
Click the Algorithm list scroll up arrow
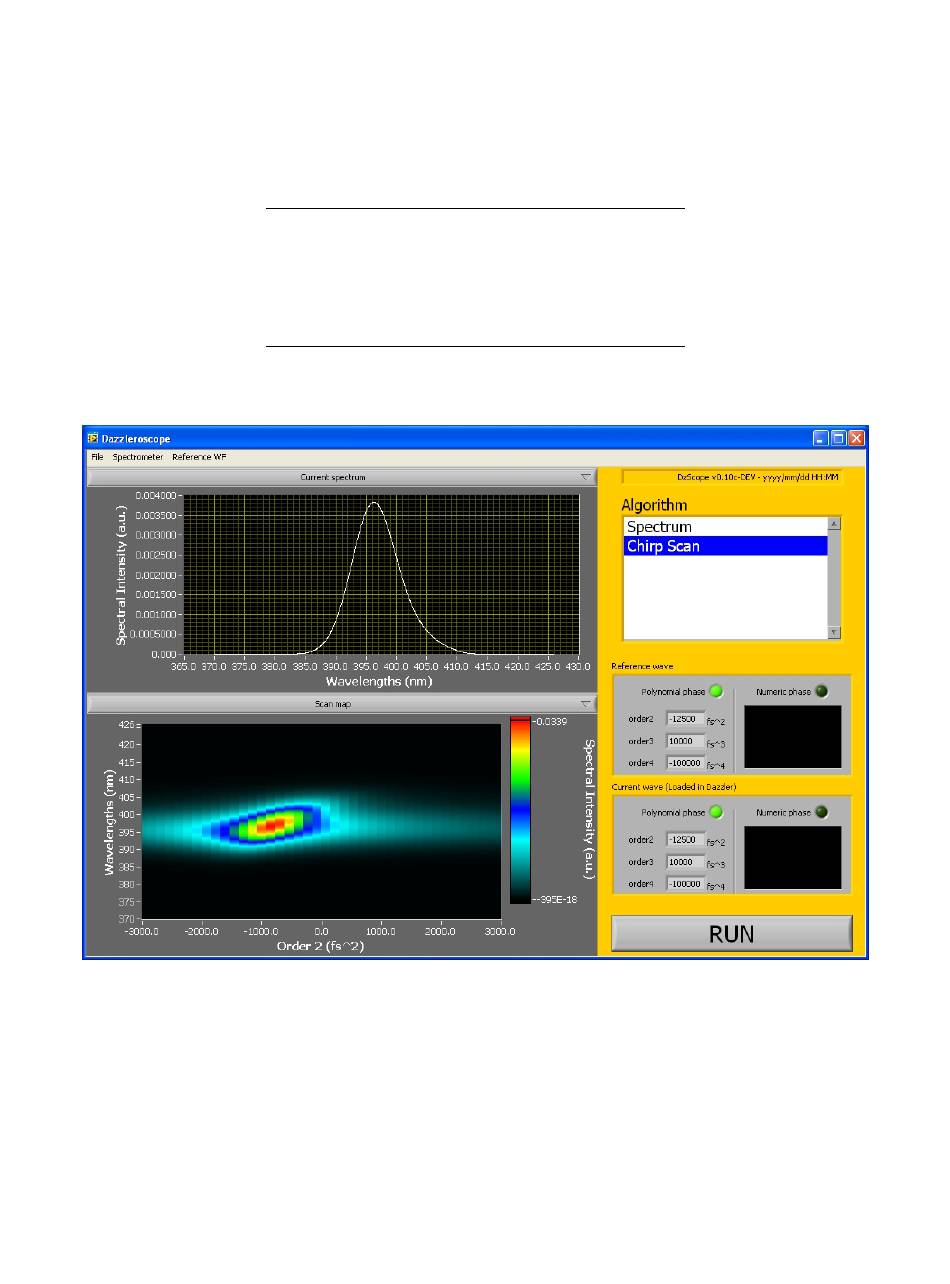point(834,523)
